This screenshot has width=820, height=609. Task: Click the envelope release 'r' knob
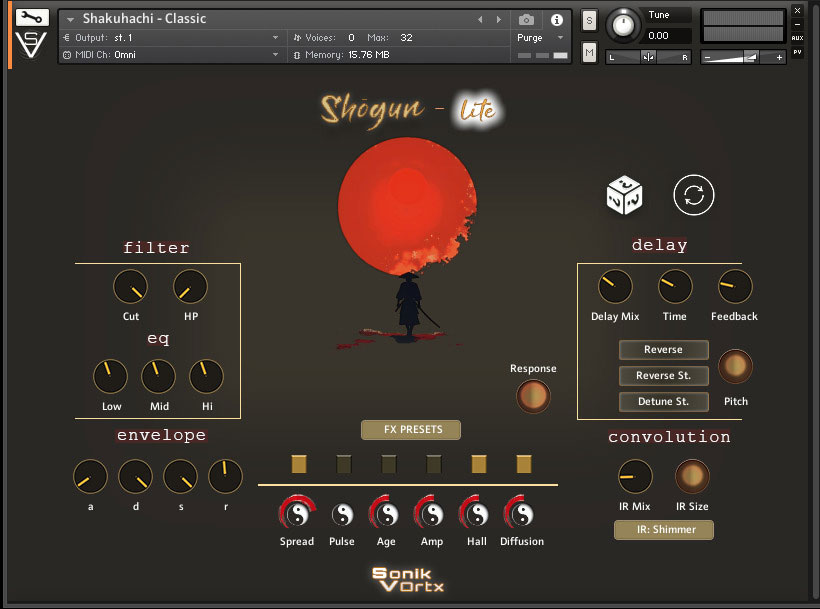225,476
